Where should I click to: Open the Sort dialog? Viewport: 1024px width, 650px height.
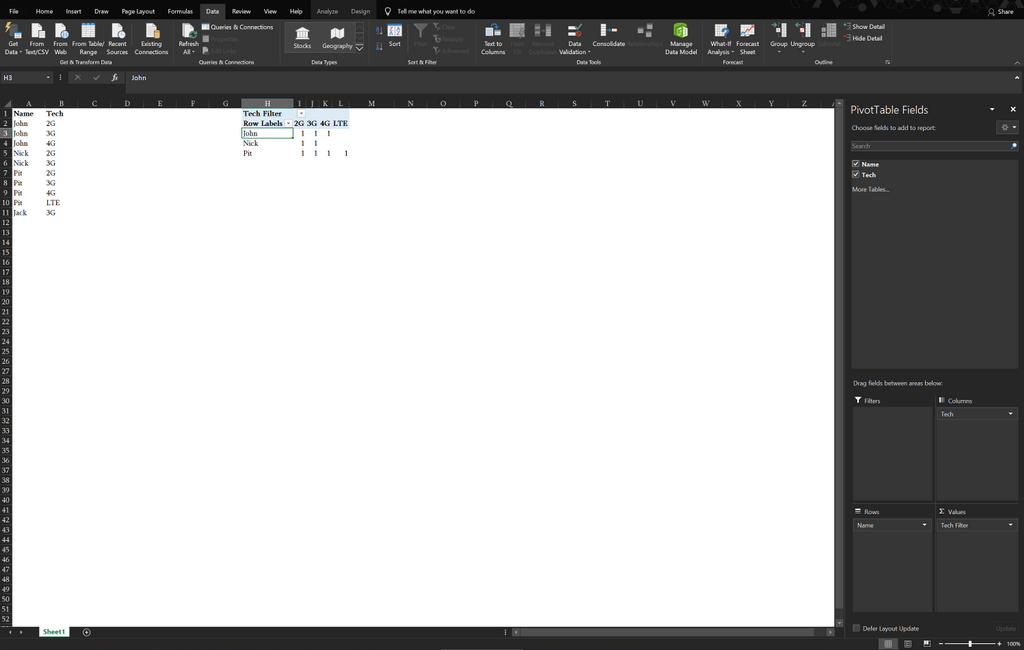(x=394, y=36)
